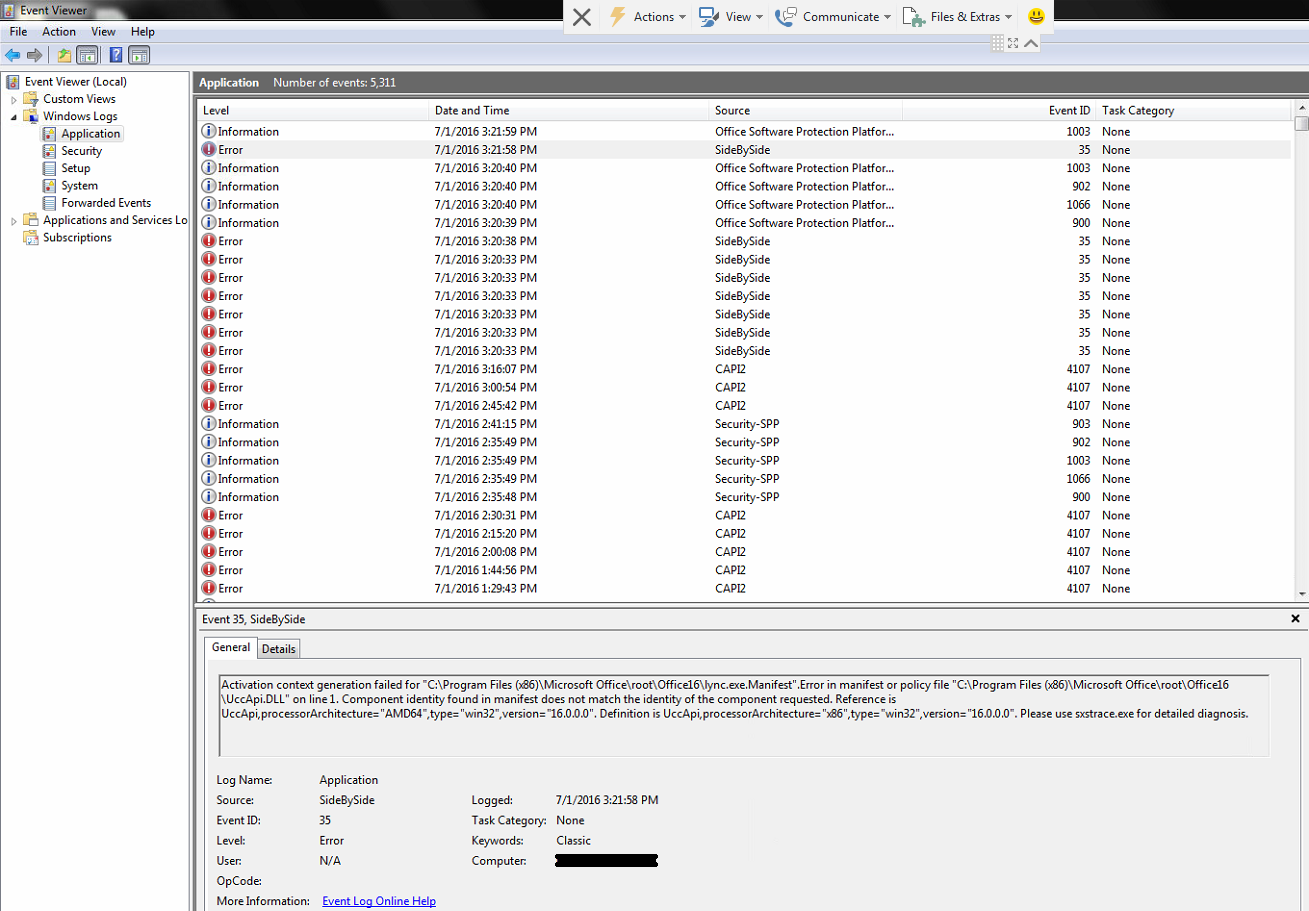Sort events by Level column header
Viewport: 1309px width, 911px height.
tap(313, 111)
